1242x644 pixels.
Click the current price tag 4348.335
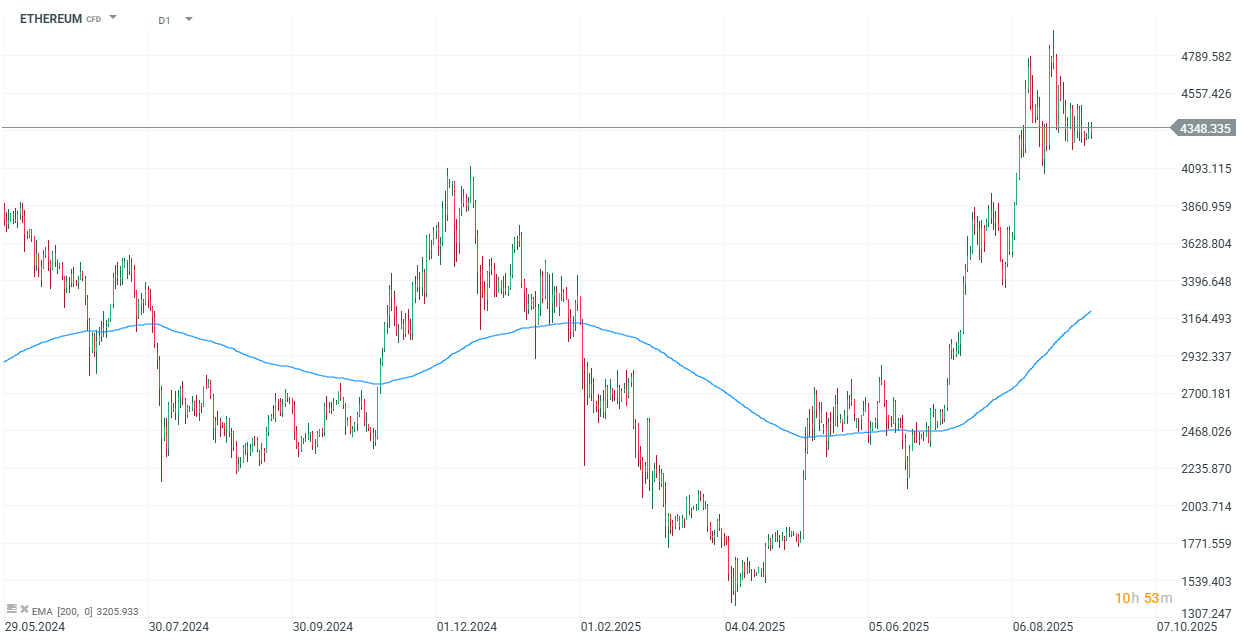coord(1202,128)
